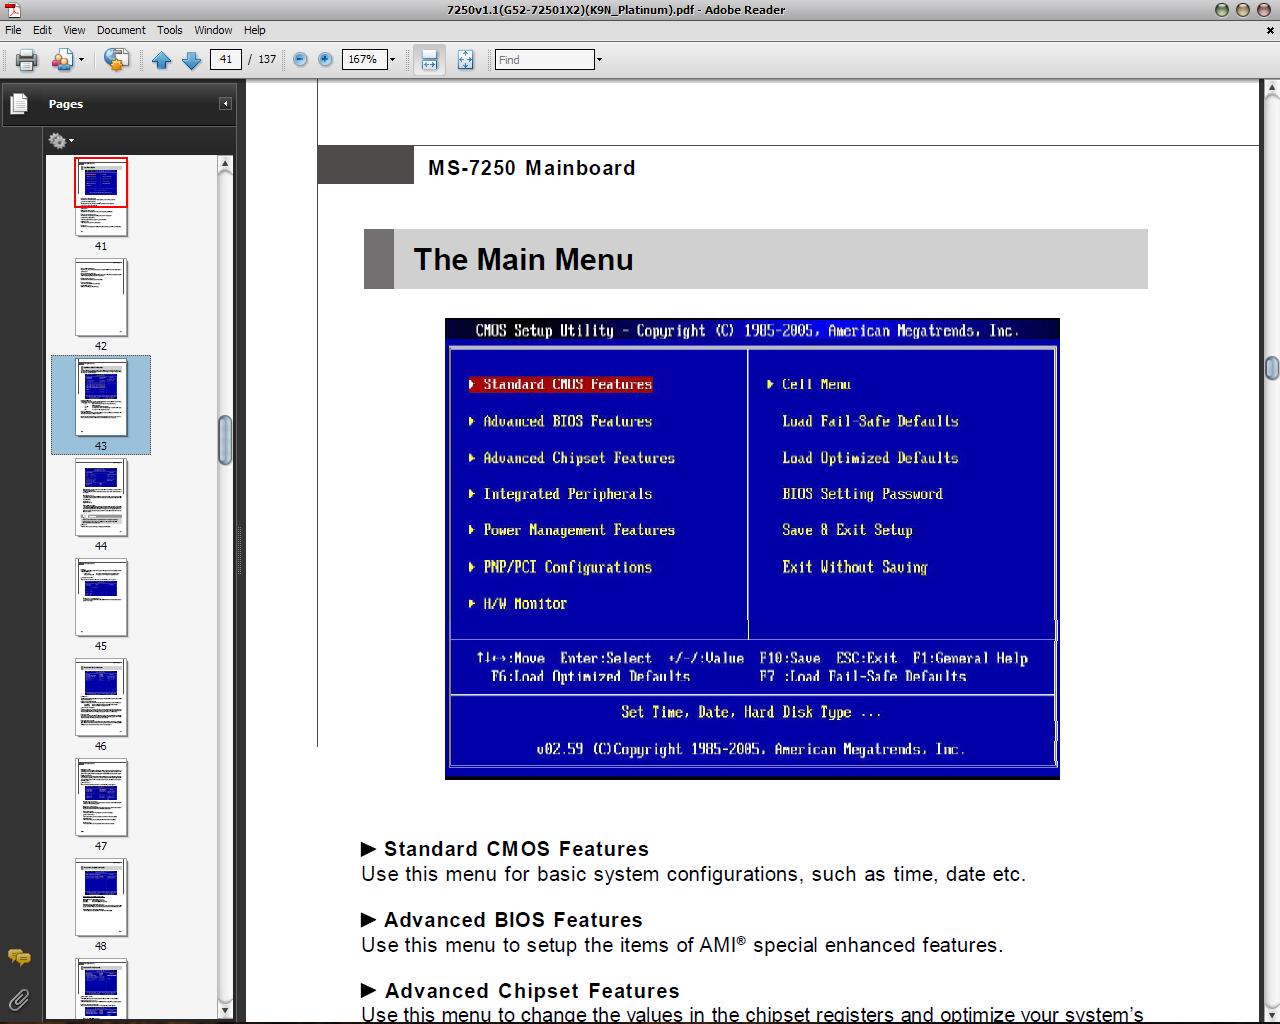Click 'Integrated Peripherals' in BIOS image
The height and width of the screenshot is (1024, 1280).
[x=567, y=494]
